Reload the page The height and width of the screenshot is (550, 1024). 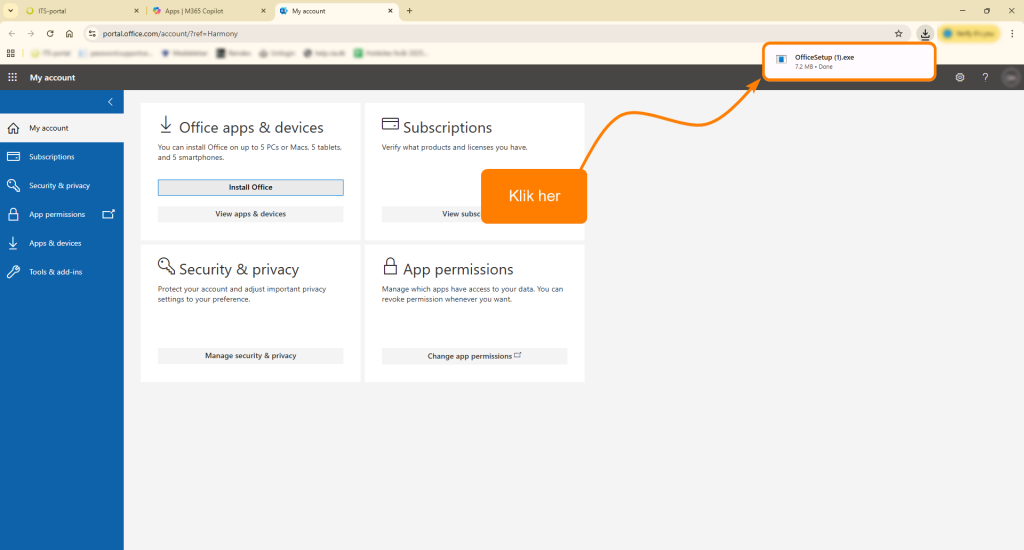pyautogui.click(x=50, y=33)
